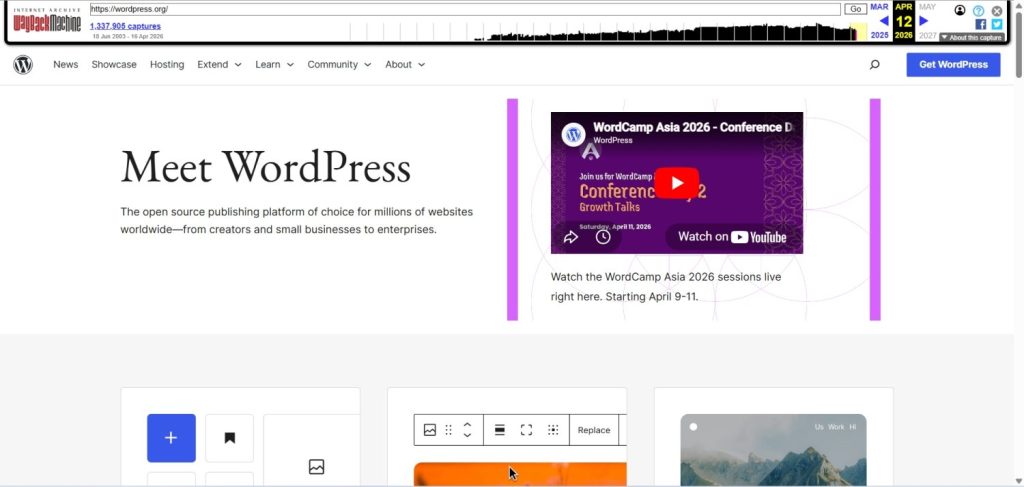Screen dimensions: 1024x487
Task: Open the Wayback help question mark icon
Action: [x=978, y=11]
